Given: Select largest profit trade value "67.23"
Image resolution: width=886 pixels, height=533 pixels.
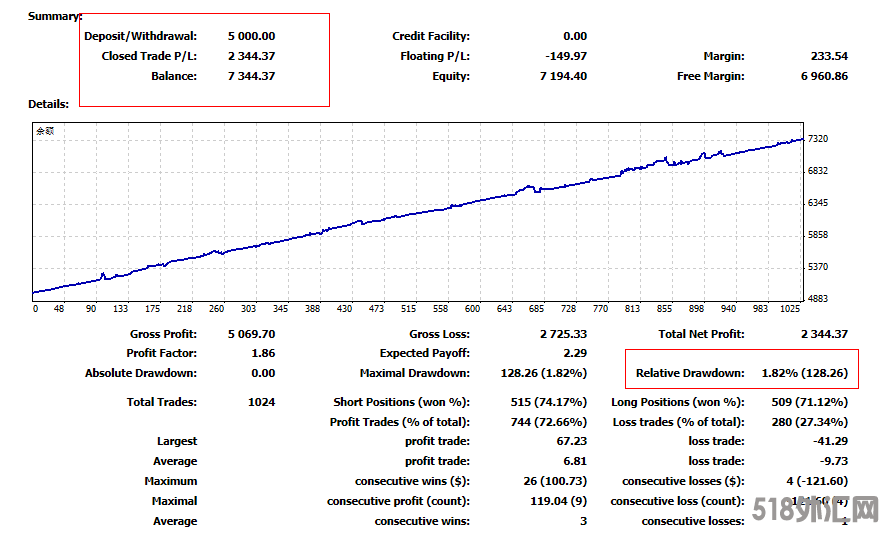Looking at the screenshot, I should (572, 441).
